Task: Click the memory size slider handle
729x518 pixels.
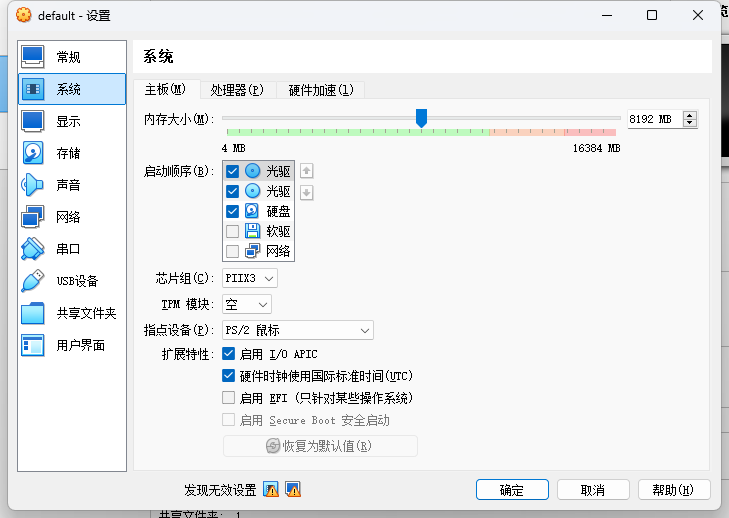Action: pyautogui.click(x=421, y=118)
